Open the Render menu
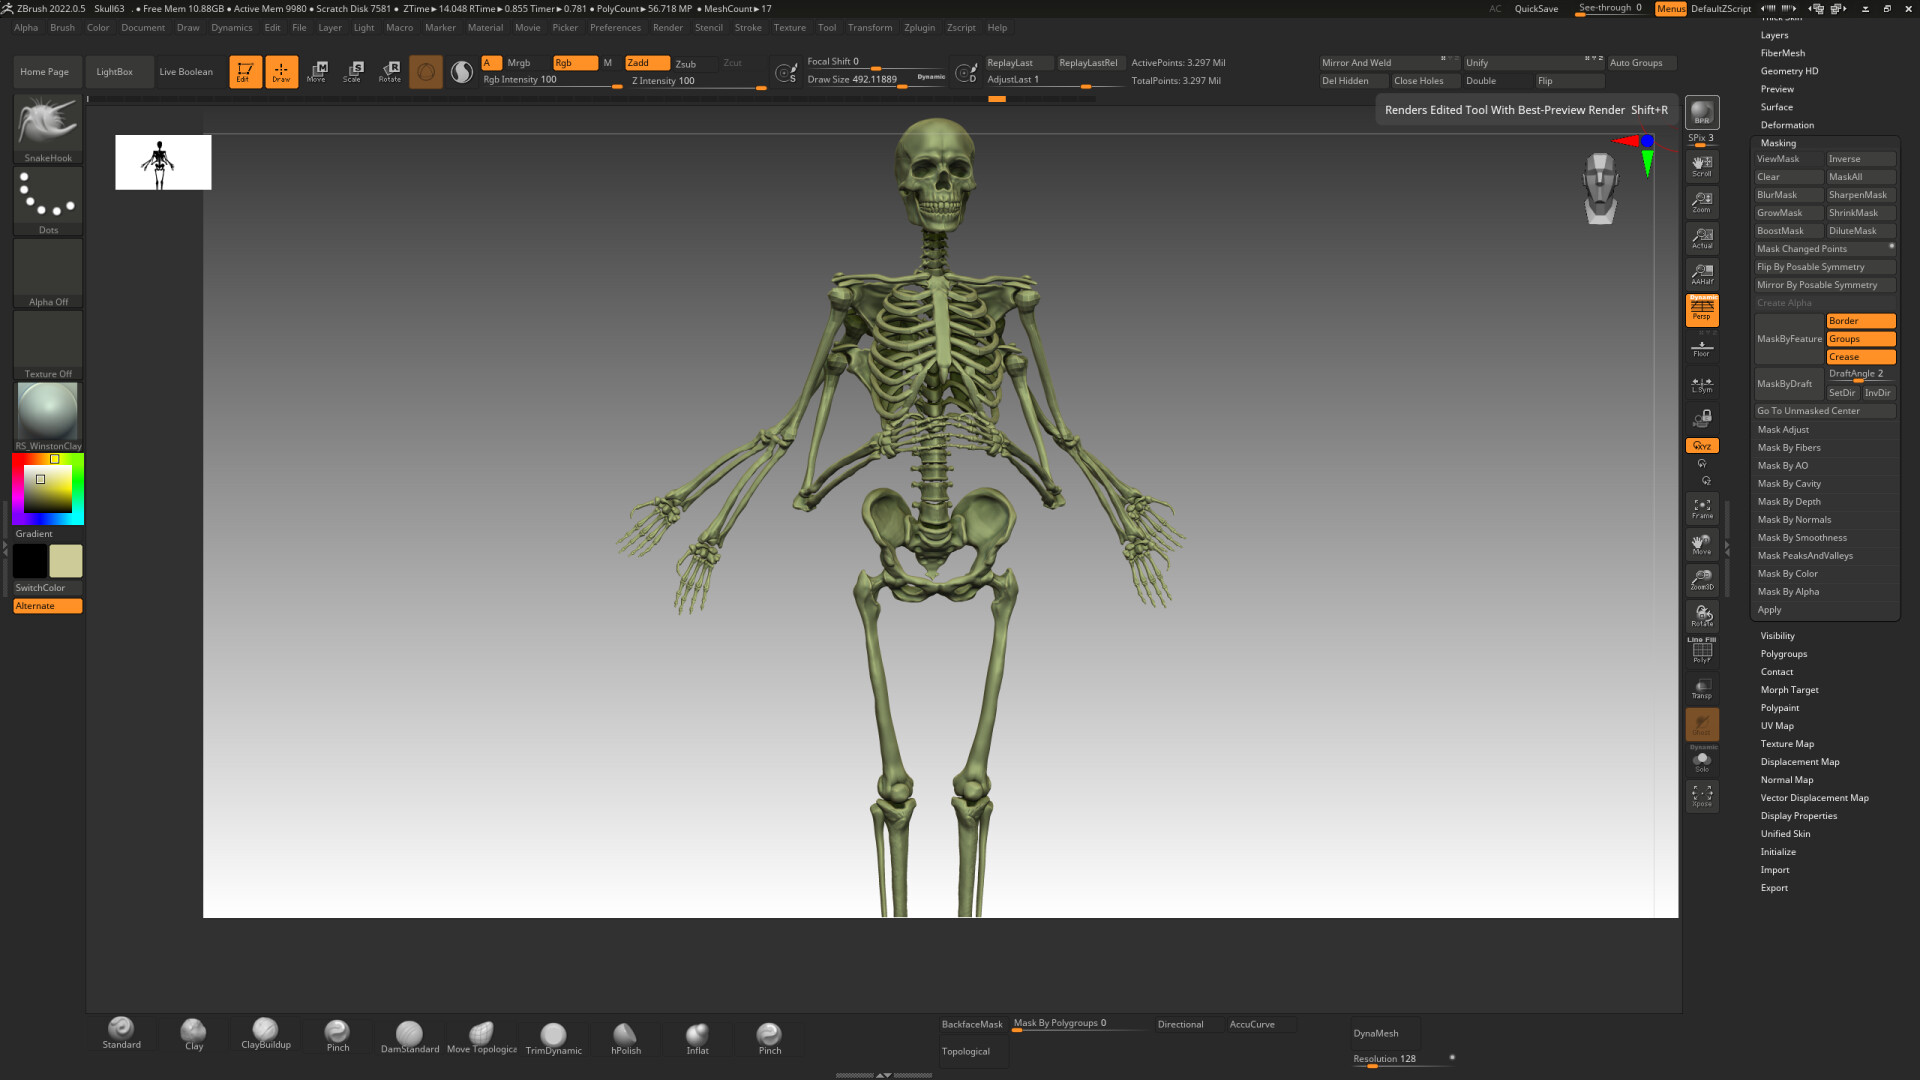1920x1080 pixels. point(667,28)
